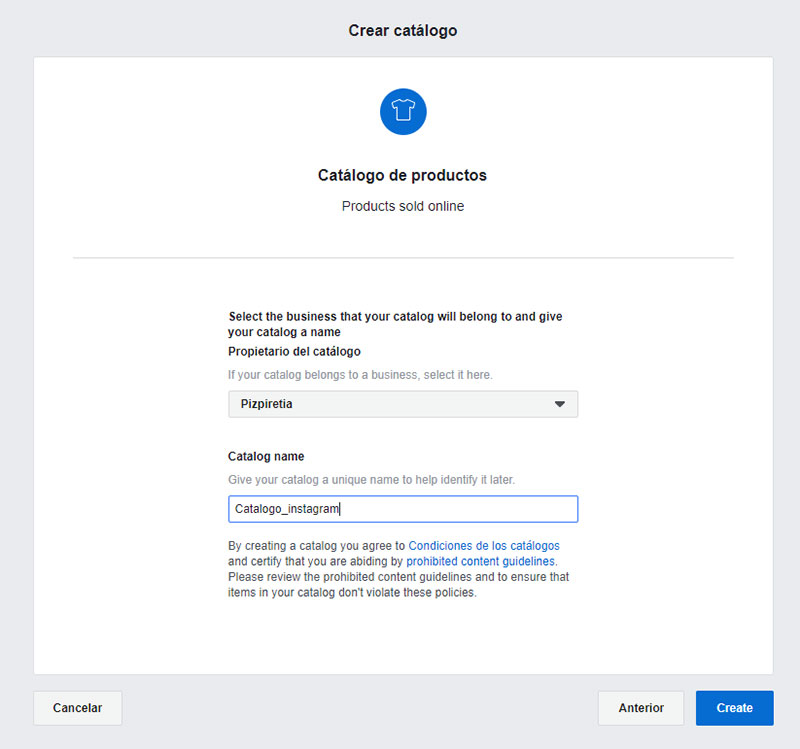
Task: Select the Products sold online subtitle
Action: point(403,206)
